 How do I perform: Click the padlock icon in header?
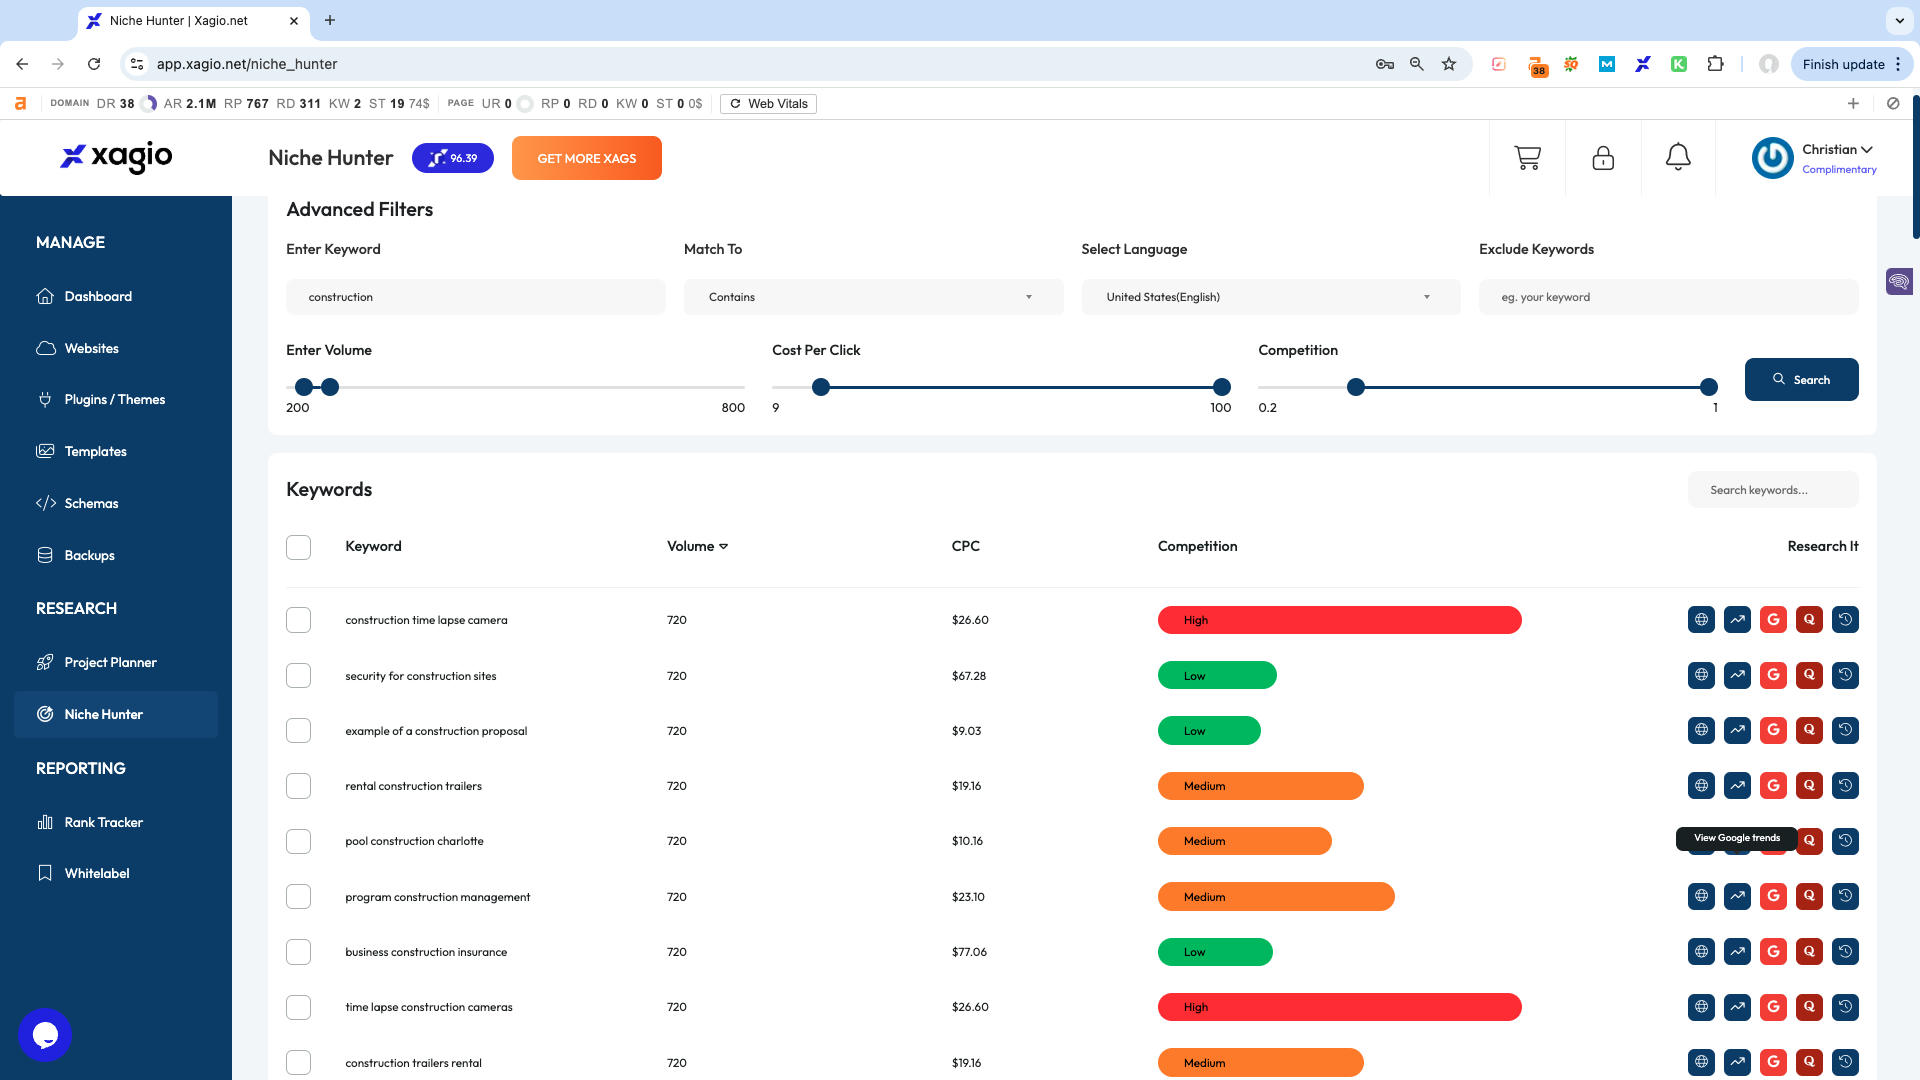coord(1603,158)
